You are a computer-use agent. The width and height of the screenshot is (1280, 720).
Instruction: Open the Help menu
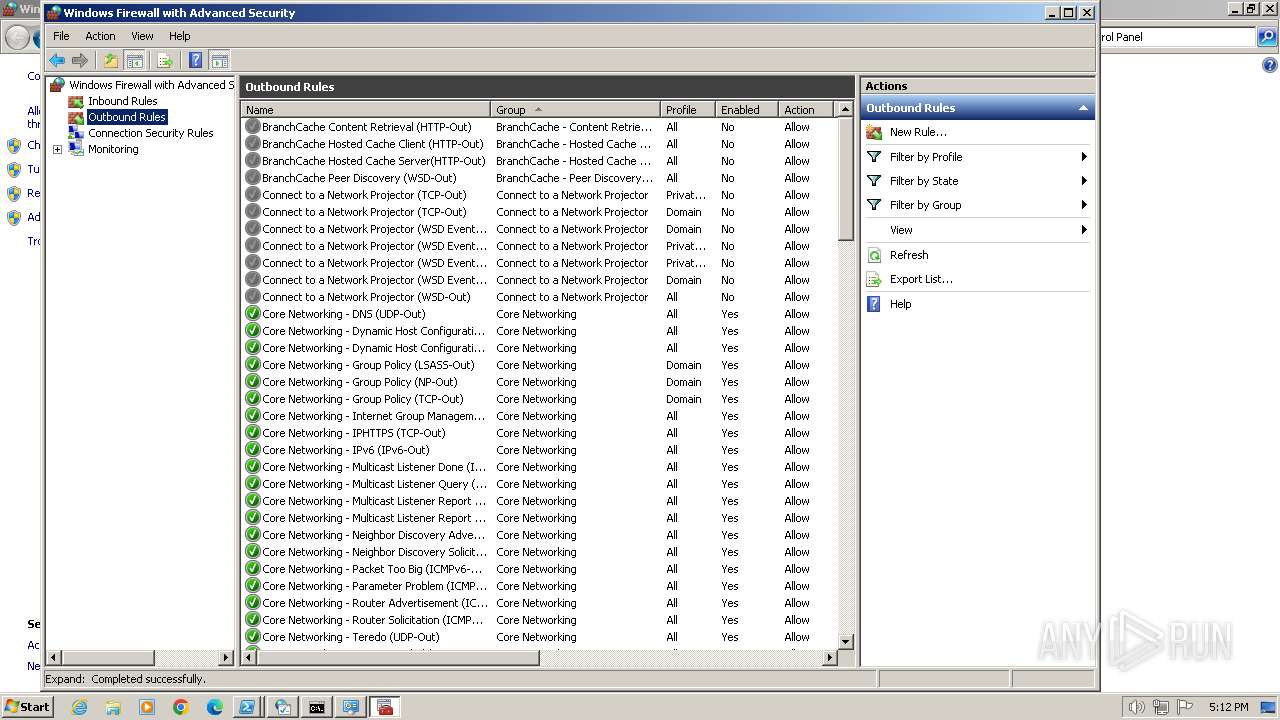click(179, 36)
